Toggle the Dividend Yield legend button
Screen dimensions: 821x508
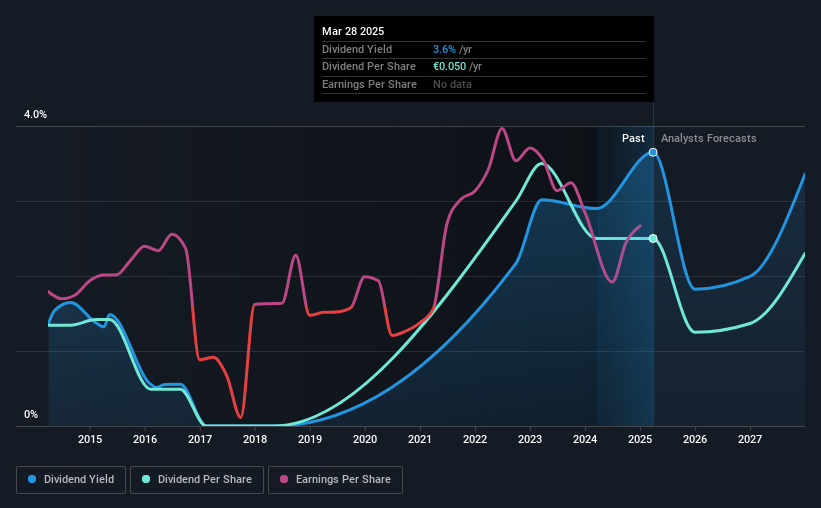[x=71, y=480]
